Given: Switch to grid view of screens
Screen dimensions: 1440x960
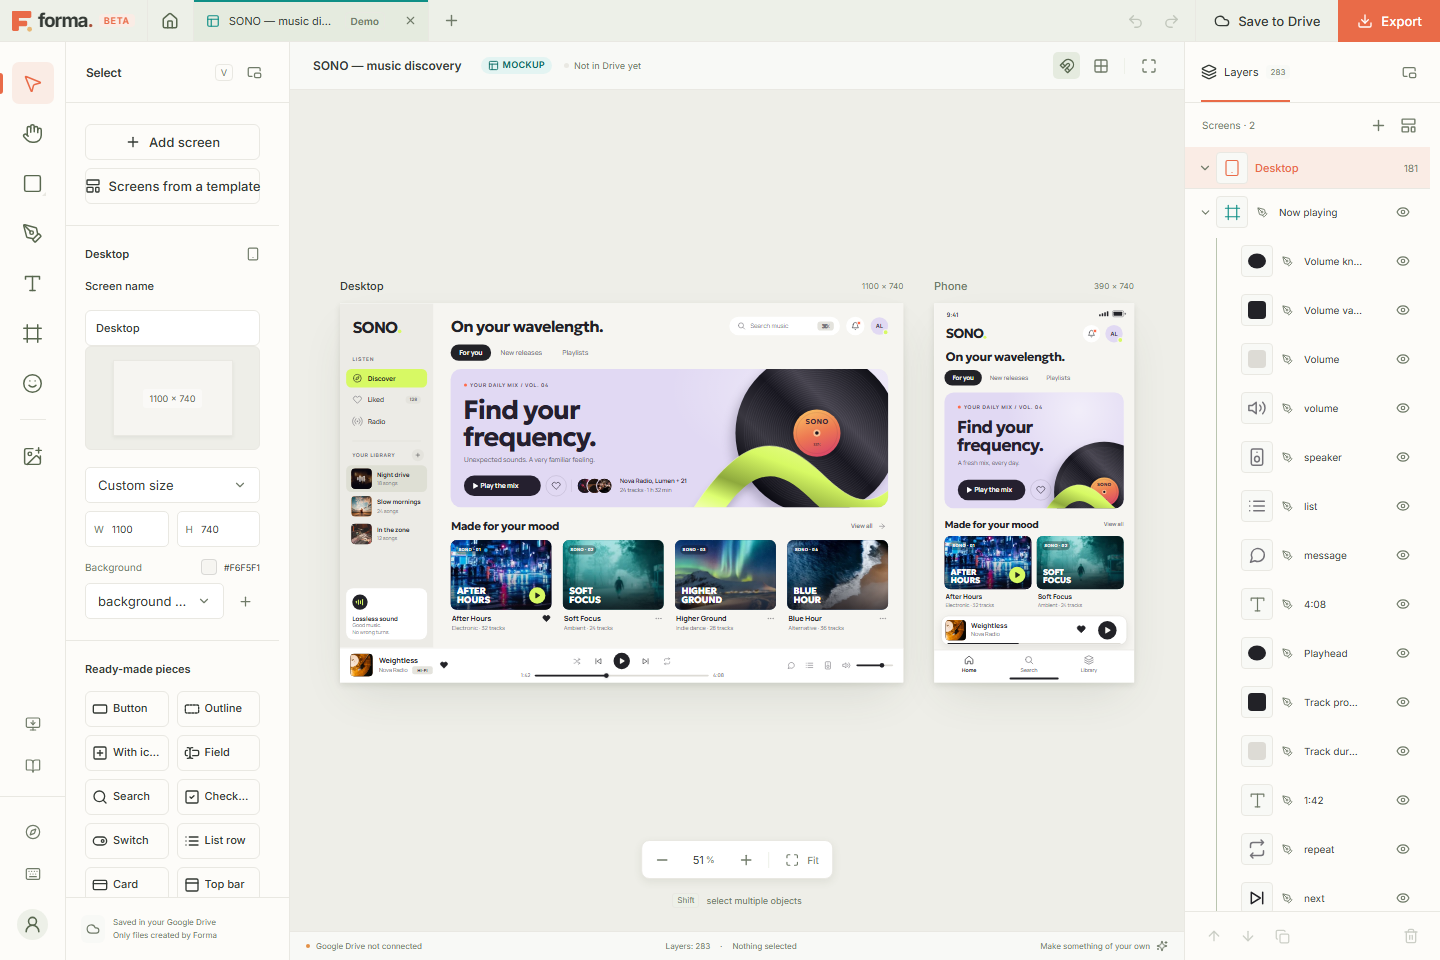Looking at the screenshot, I should 1101,66.
